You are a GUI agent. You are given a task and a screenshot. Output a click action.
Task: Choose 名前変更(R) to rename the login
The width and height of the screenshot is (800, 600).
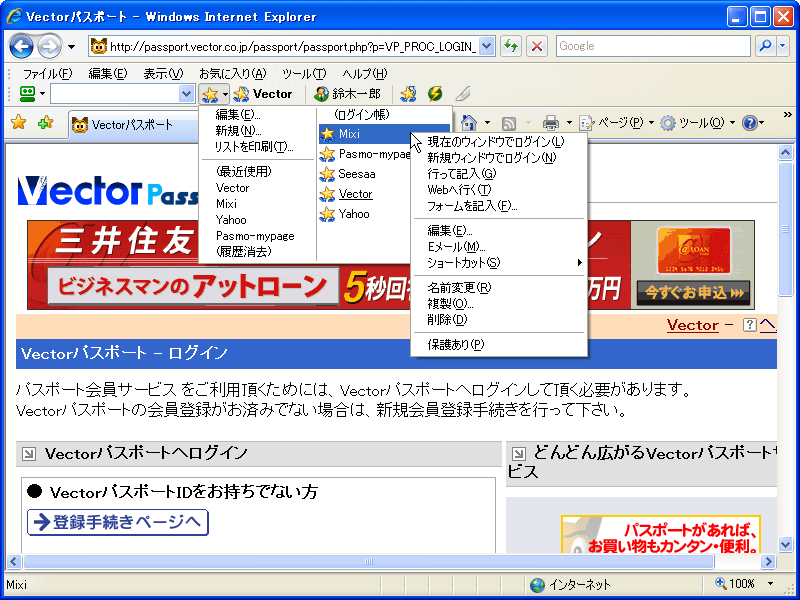(499, 288)
